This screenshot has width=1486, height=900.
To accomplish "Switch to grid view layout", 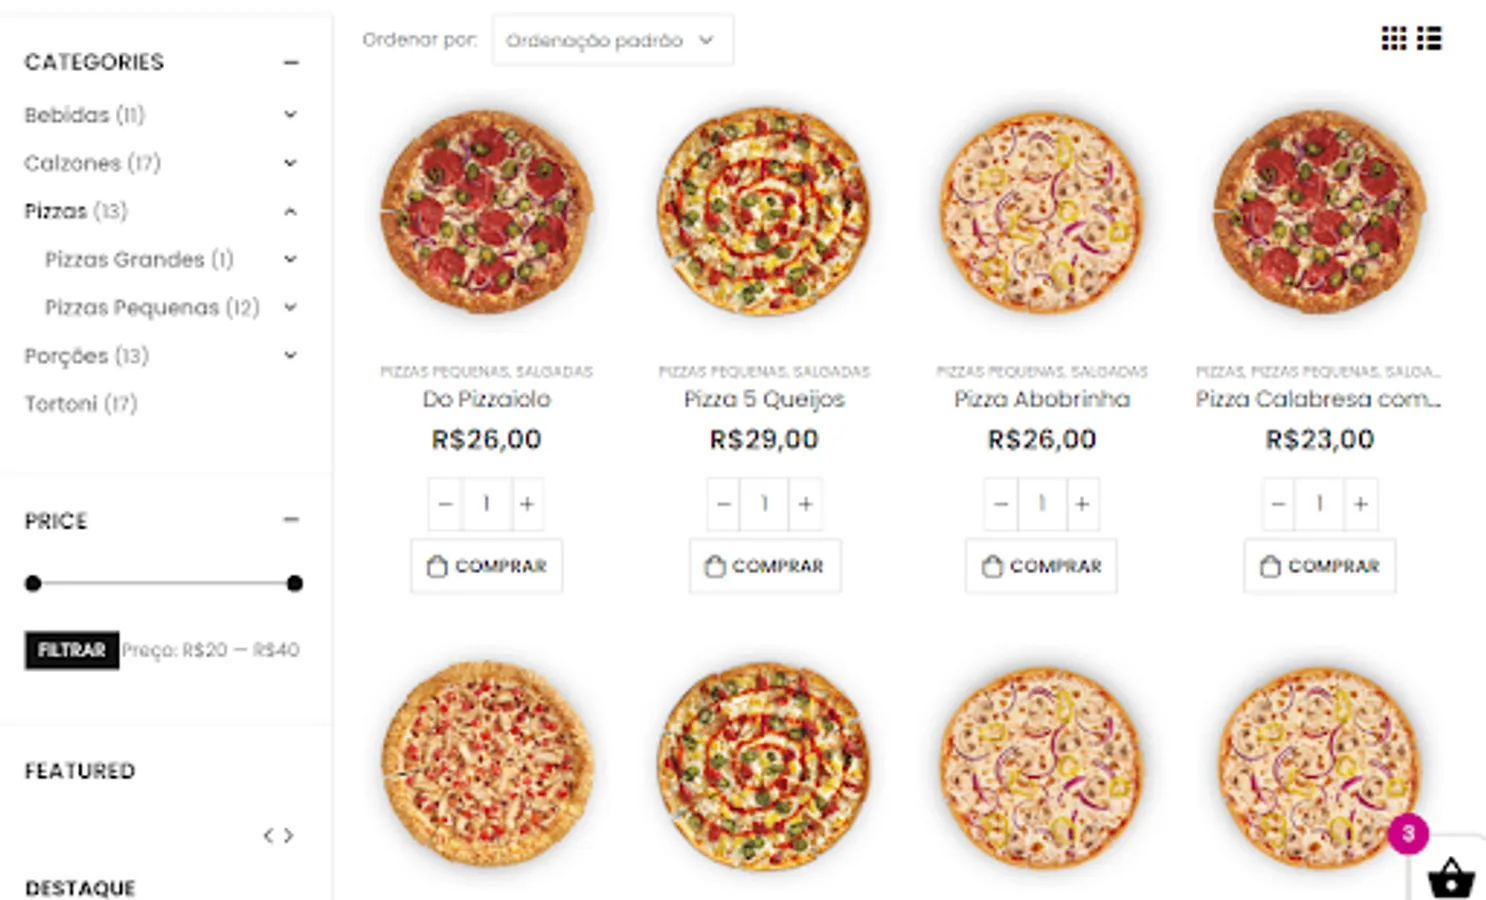I will tap(1393, 39).
